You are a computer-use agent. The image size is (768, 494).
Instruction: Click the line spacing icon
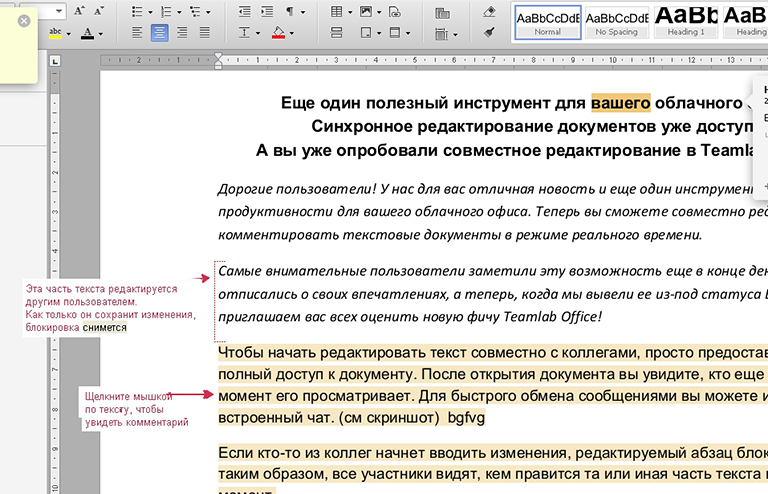244,33
